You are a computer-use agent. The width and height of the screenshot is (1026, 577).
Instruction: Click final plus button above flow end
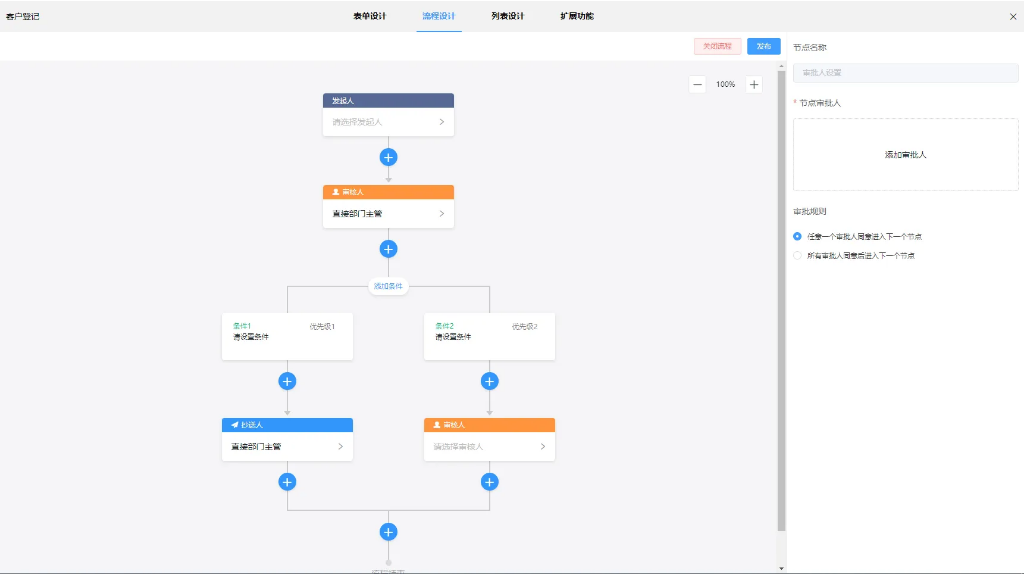coord(389,532)
